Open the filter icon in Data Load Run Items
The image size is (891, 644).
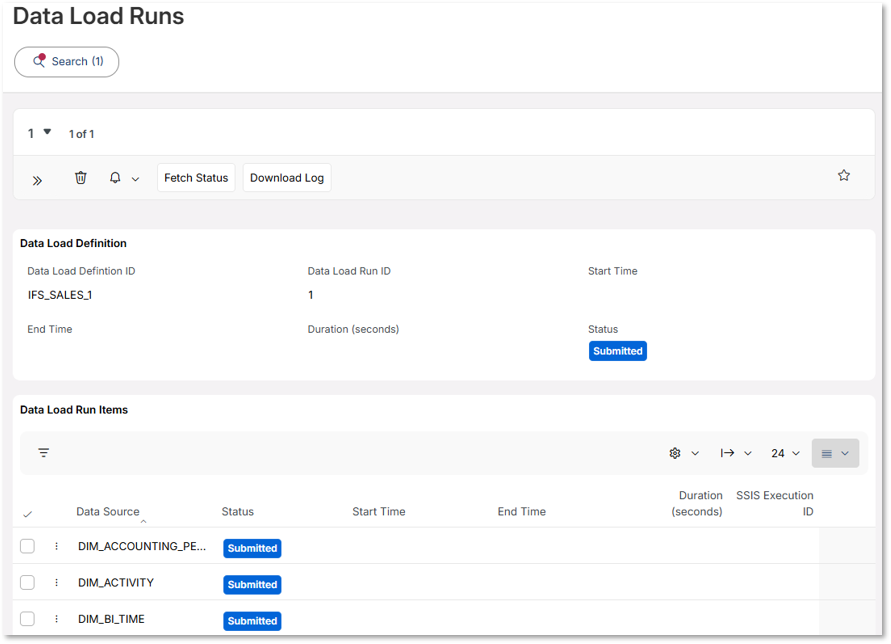point(44,452)
